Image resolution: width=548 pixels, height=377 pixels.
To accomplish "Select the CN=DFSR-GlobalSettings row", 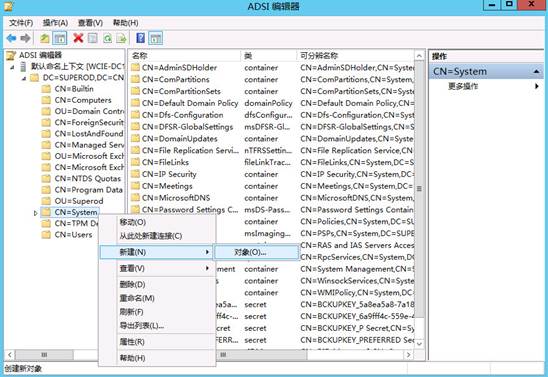I will point(272,127).
